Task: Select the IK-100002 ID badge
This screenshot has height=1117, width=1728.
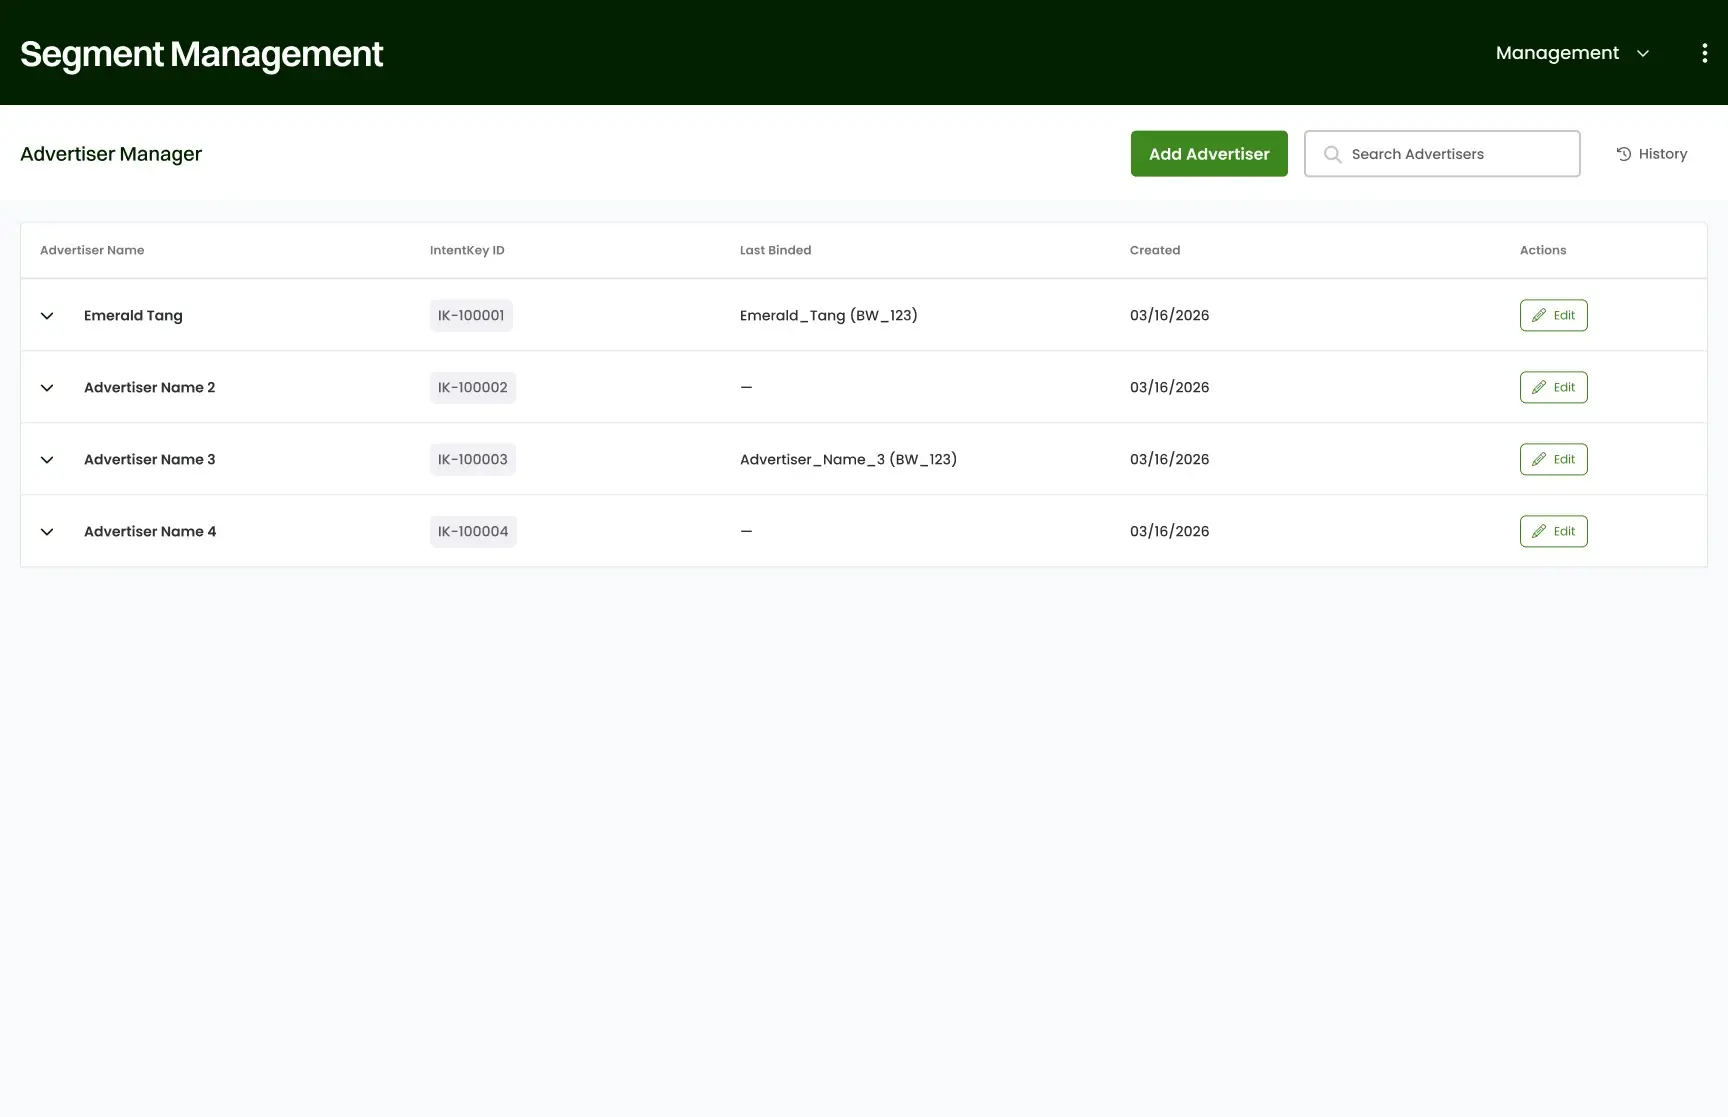Action: [473, 387]
